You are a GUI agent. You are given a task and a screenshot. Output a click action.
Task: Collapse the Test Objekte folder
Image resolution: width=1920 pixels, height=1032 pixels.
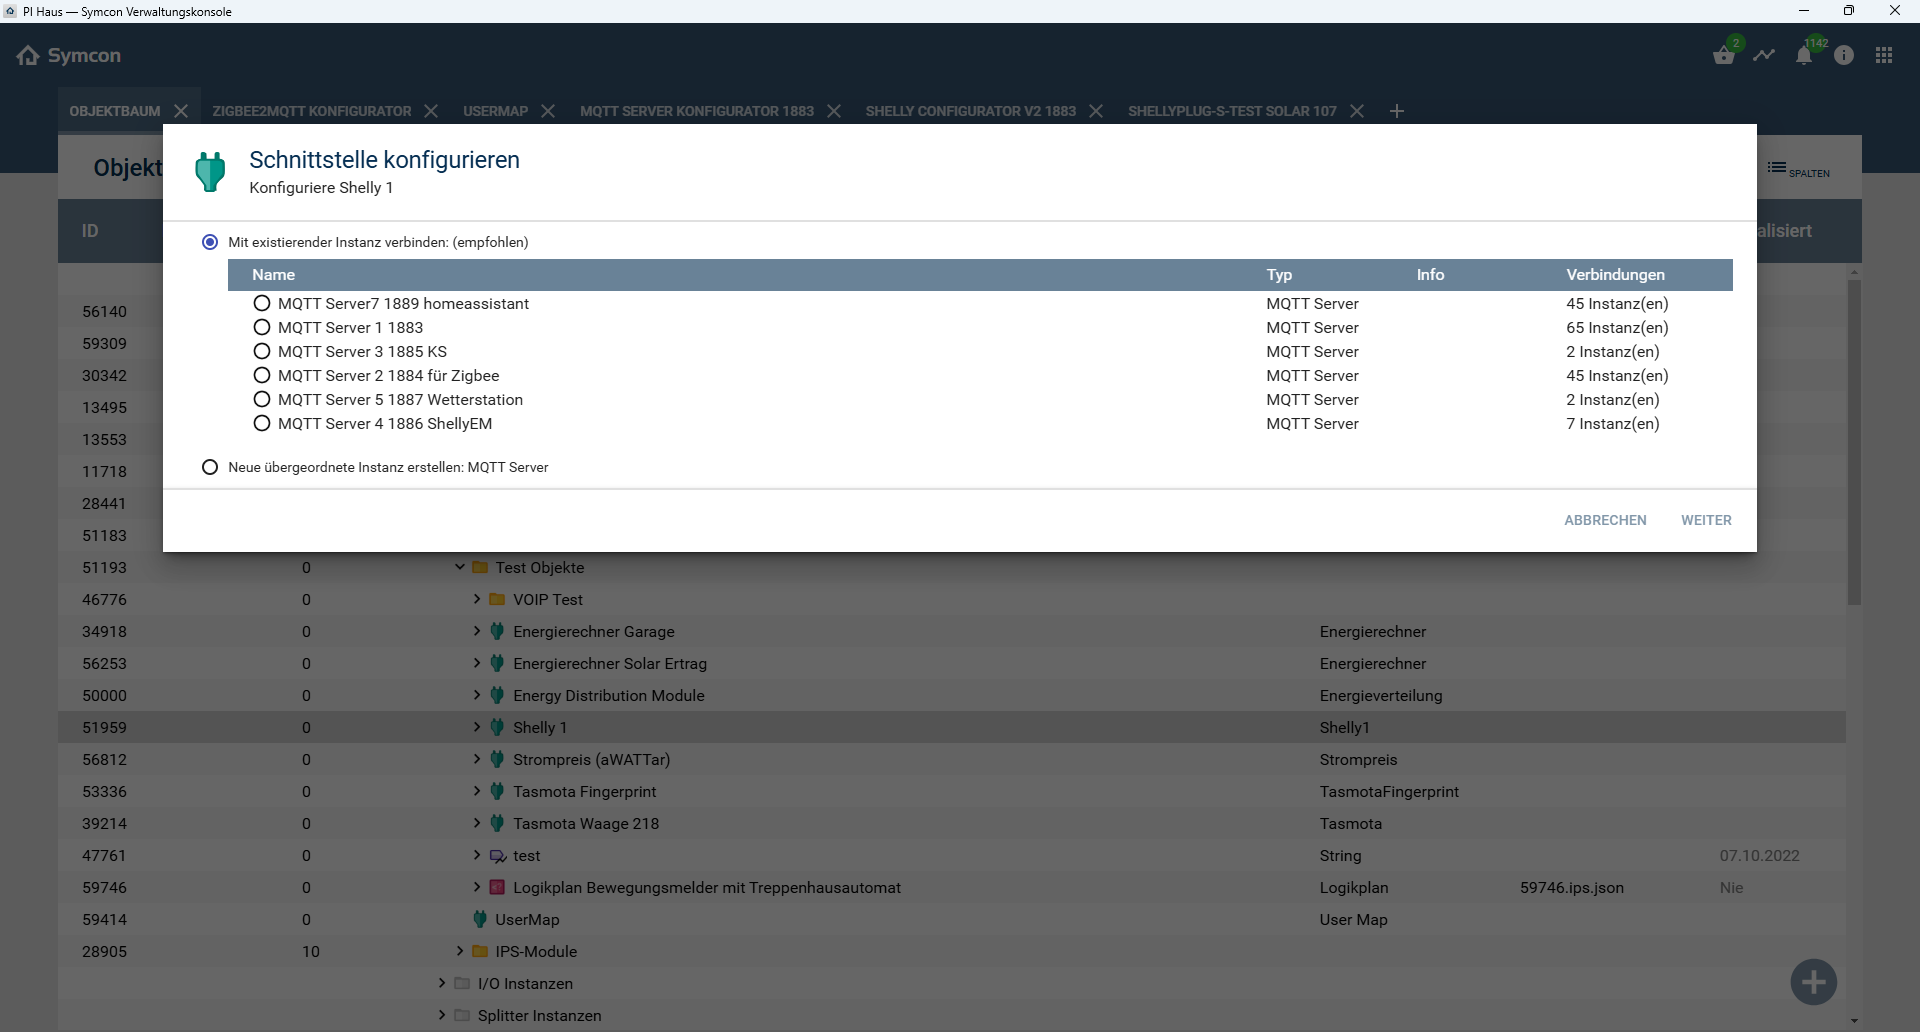click(x=460, y=567)
